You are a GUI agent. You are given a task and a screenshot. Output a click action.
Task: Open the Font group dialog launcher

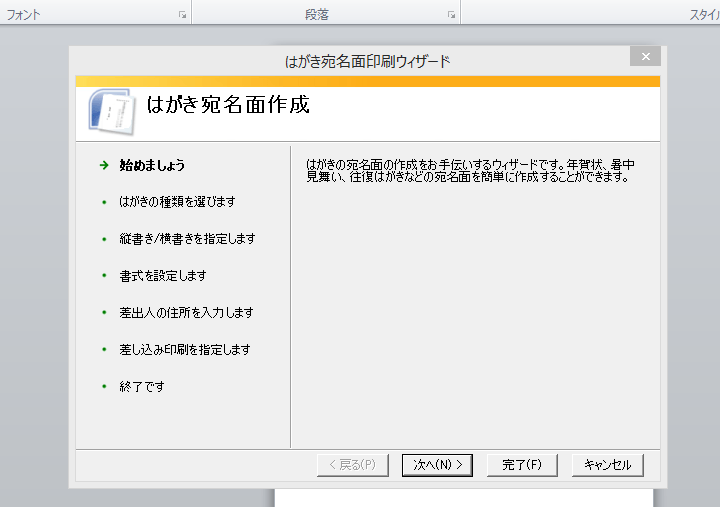click(x=182, y=15)
